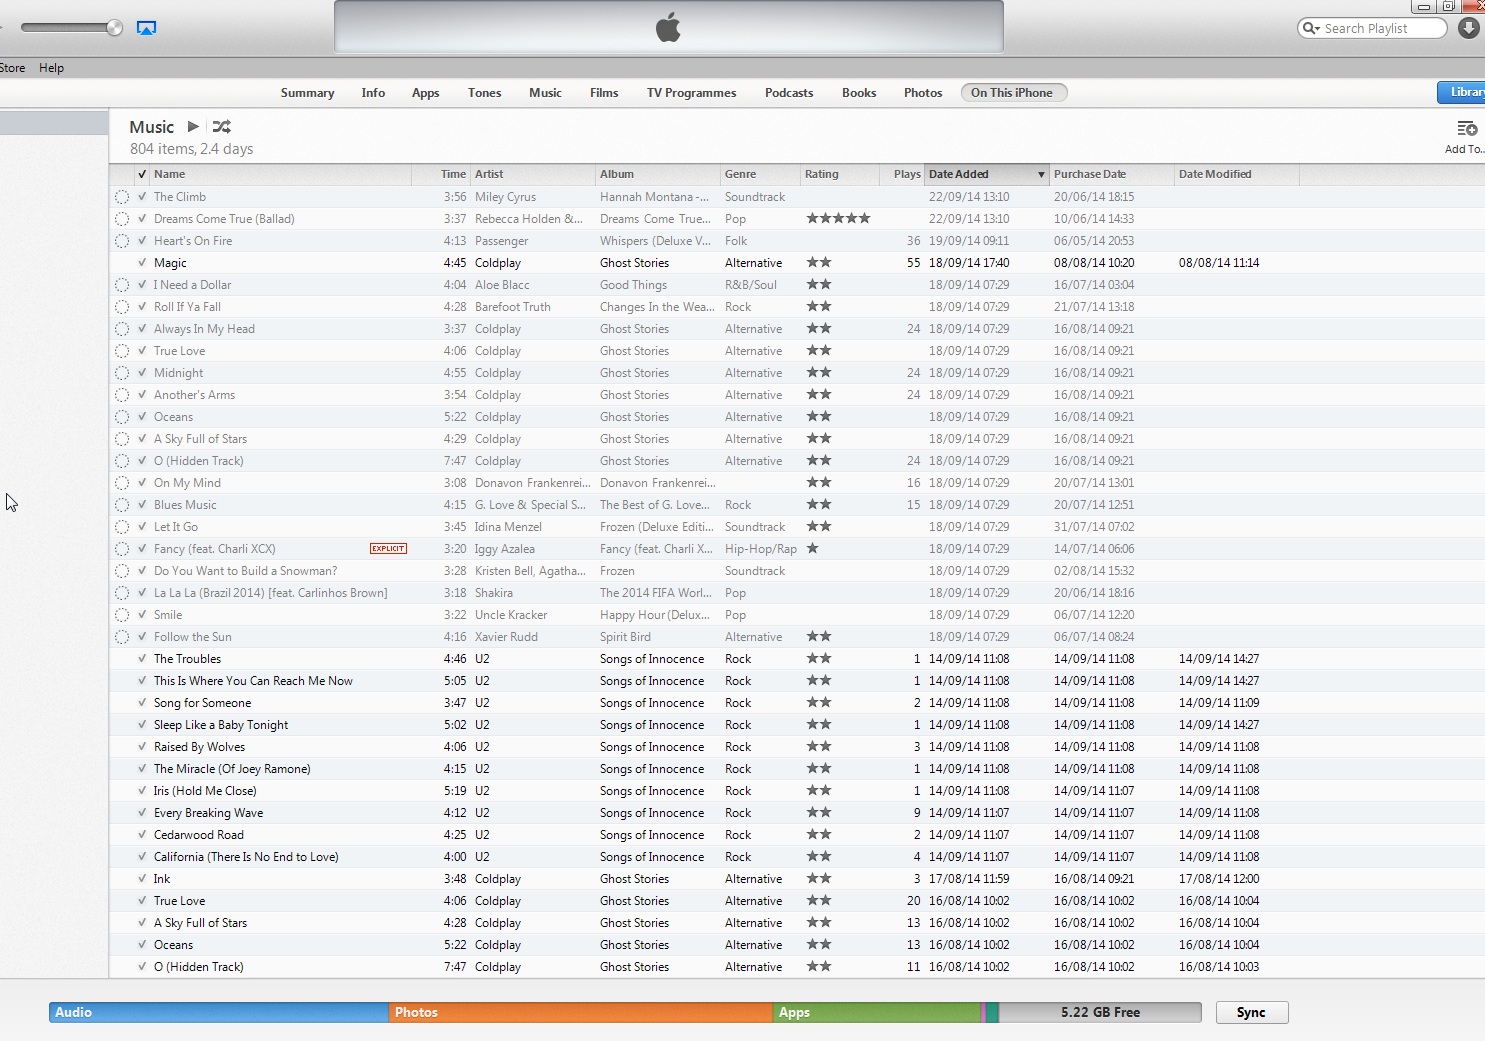Open the Photos tab
The image size is (1485, 1041).
[923, 93]
